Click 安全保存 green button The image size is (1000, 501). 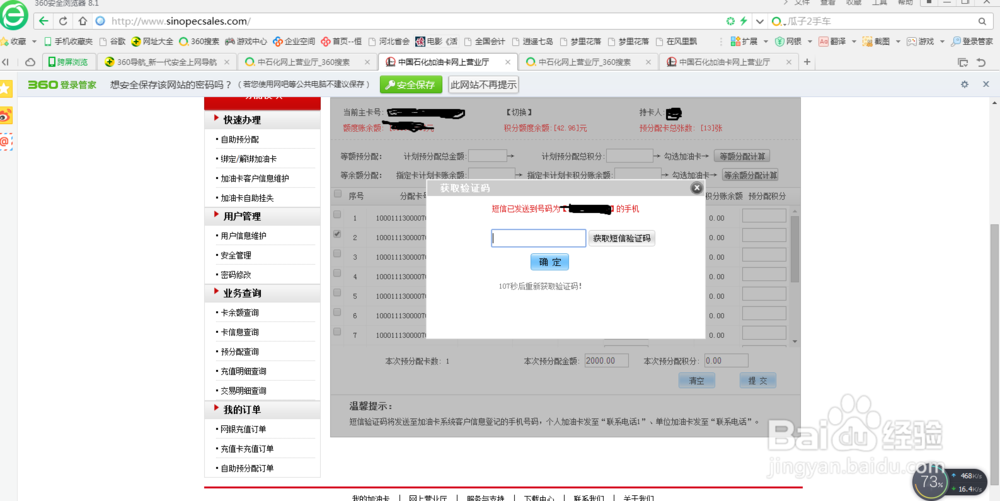pyautogui.click(x=411, y=85)
